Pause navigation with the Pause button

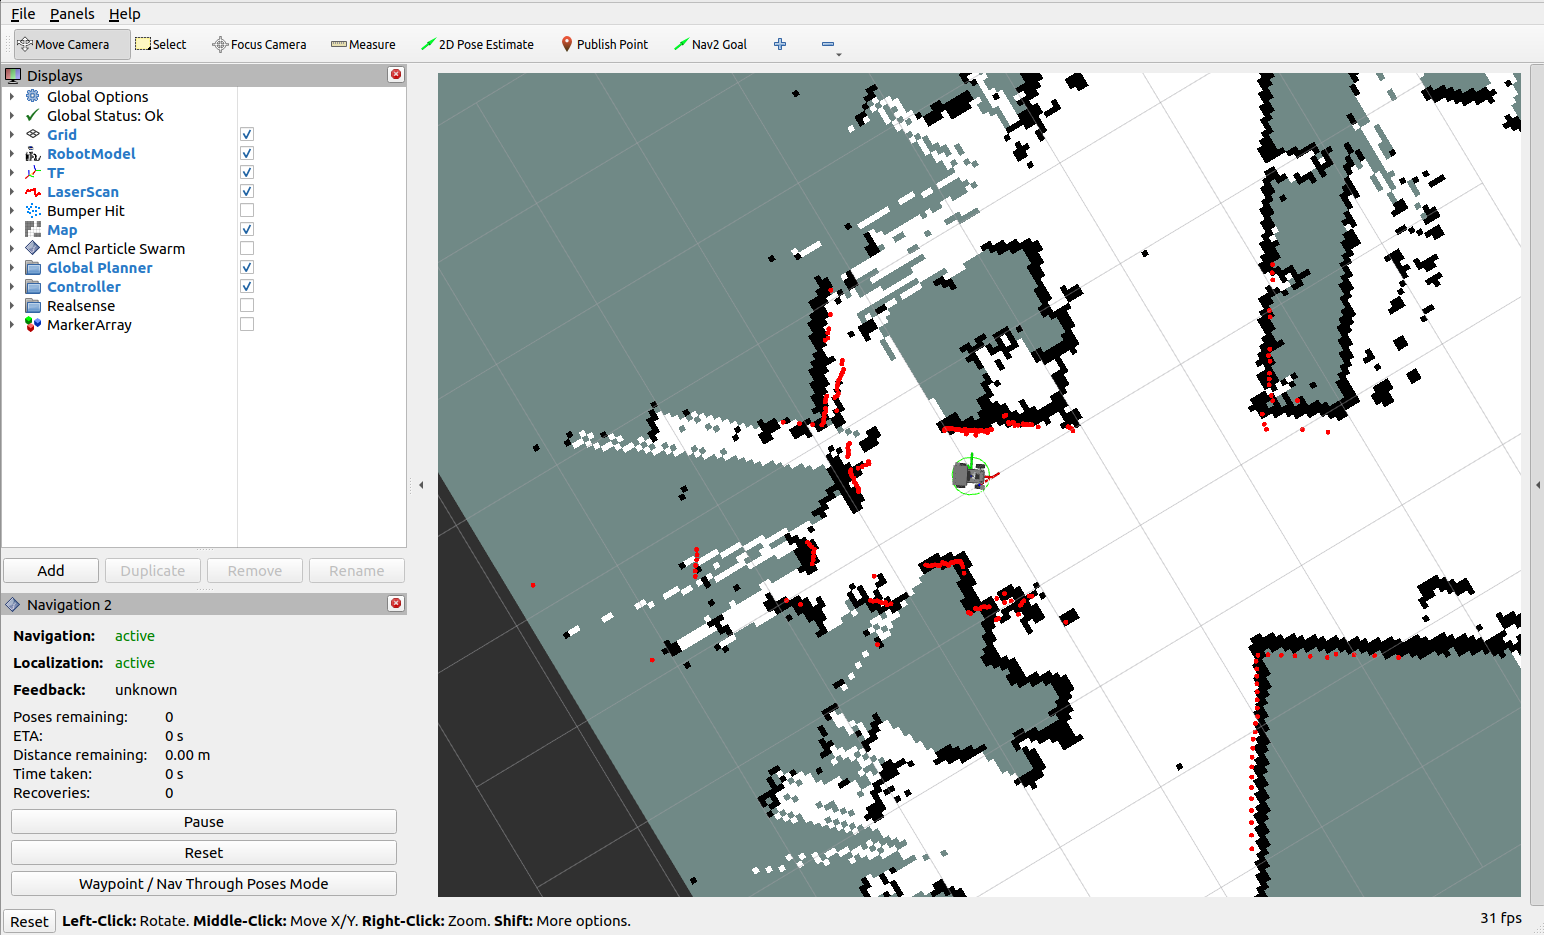204,821
